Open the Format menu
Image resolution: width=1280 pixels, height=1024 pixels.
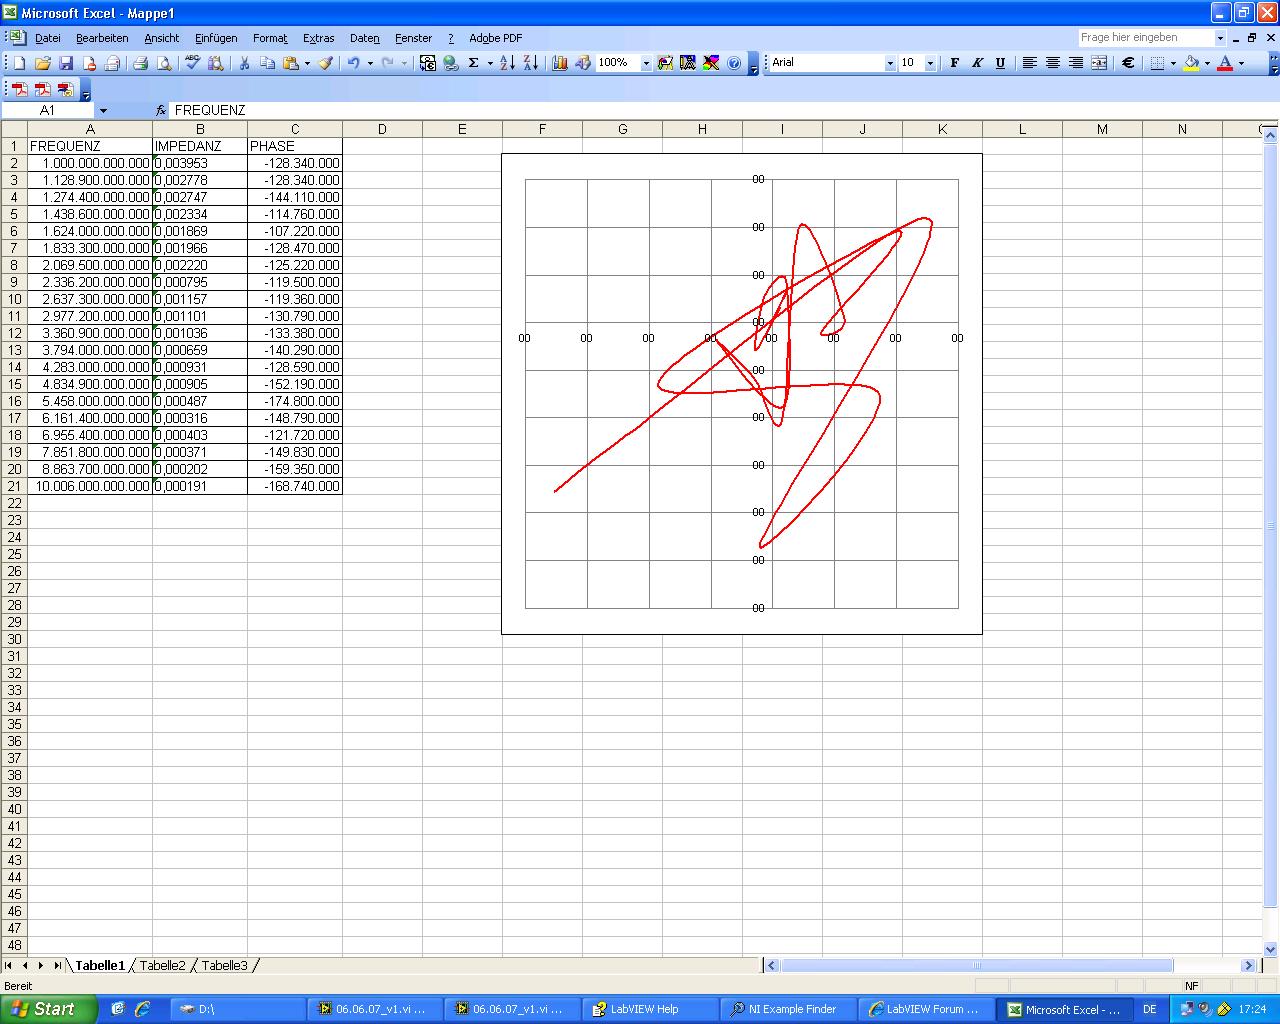coord(270,38)
